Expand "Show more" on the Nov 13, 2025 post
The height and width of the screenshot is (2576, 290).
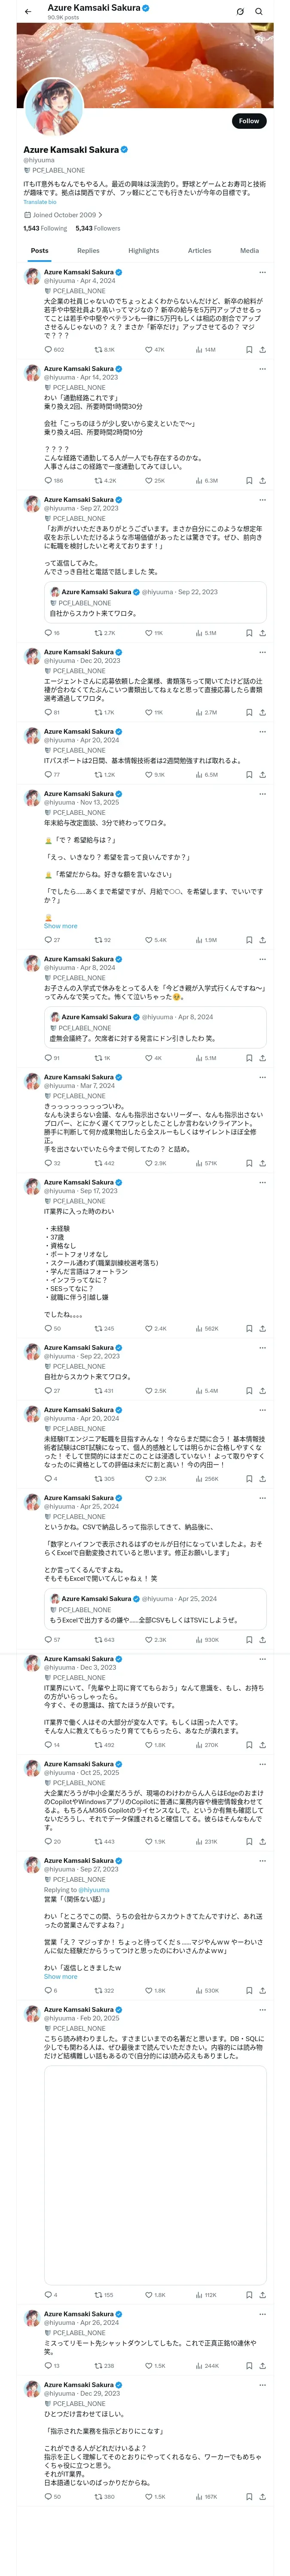tap(60, 926)
